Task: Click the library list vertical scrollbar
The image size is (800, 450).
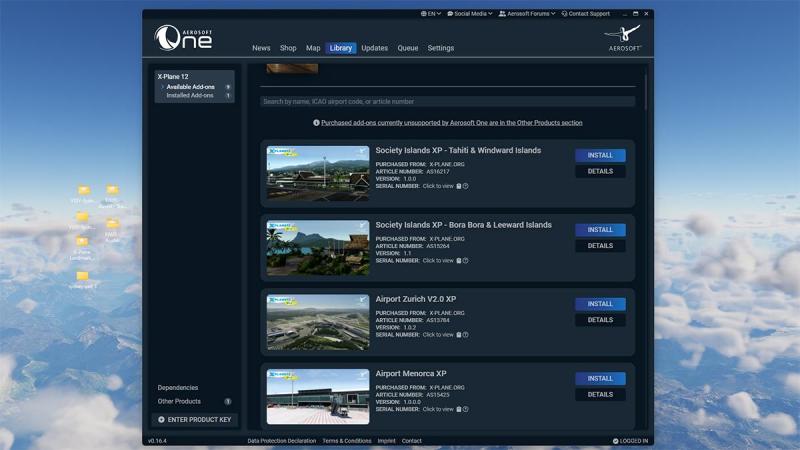Action: pyautogui.click(x=645, y=92)
